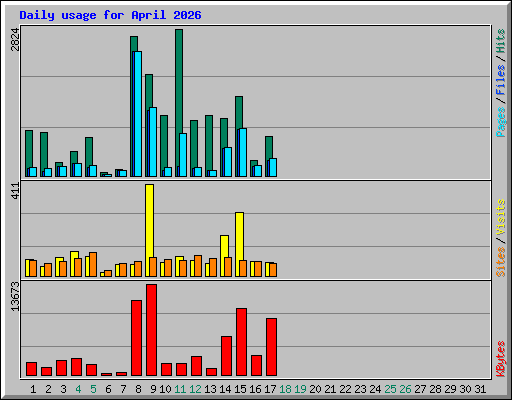Click the day 31 label on the x-axis

pyautogui.click(x=480, y=389)
